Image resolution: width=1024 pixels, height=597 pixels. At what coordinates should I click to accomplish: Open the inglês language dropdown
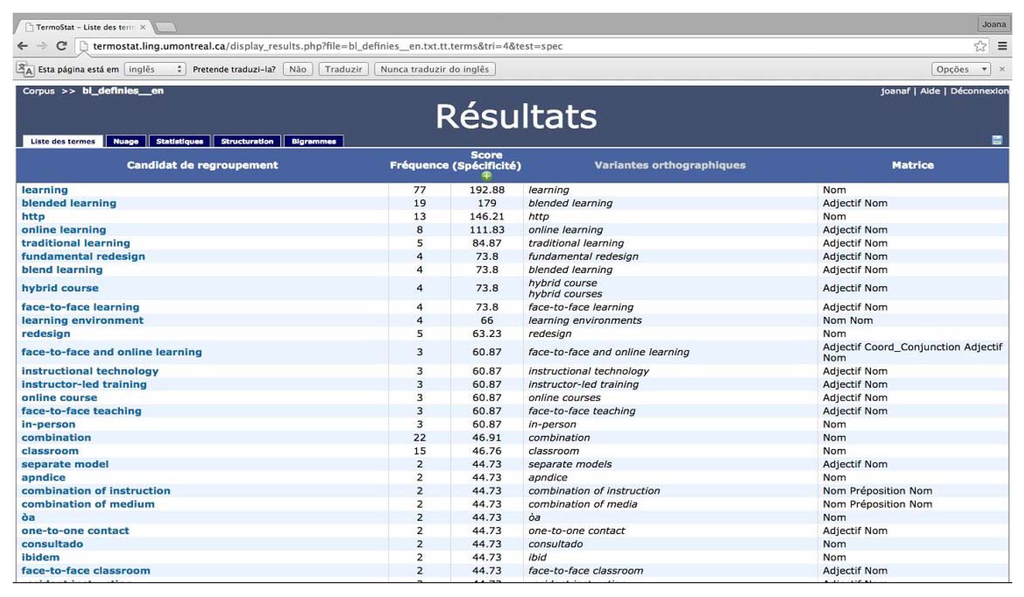(x=154, y=69)
